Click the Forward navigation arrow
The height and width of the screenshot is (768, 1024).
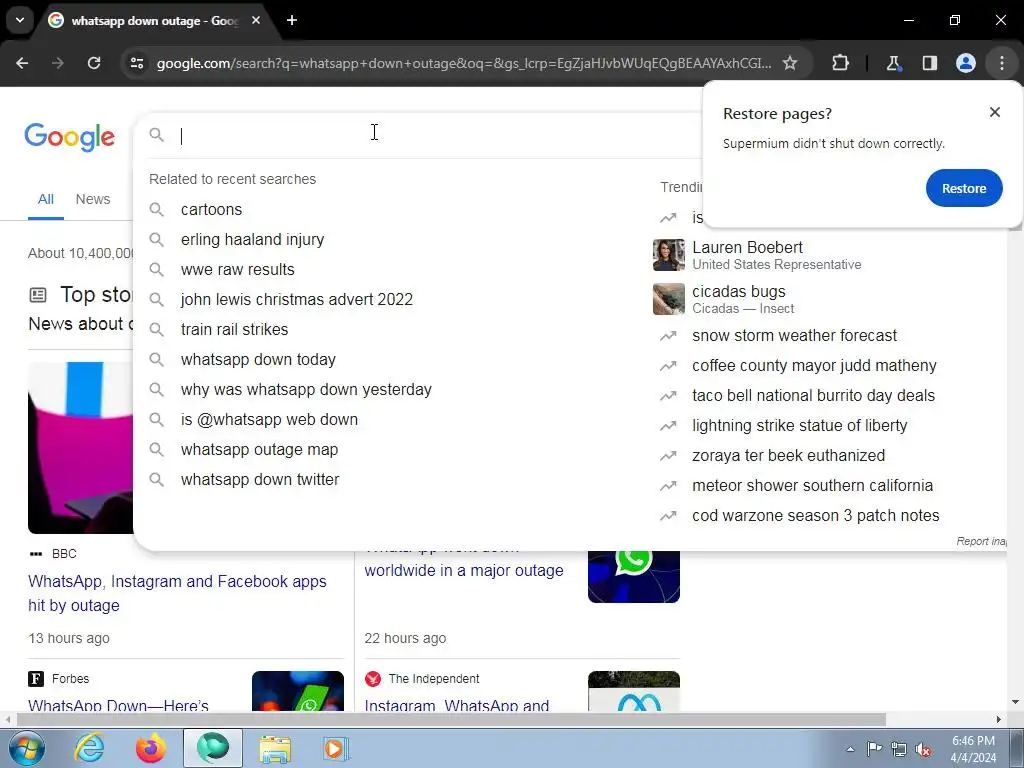(58, 63)
